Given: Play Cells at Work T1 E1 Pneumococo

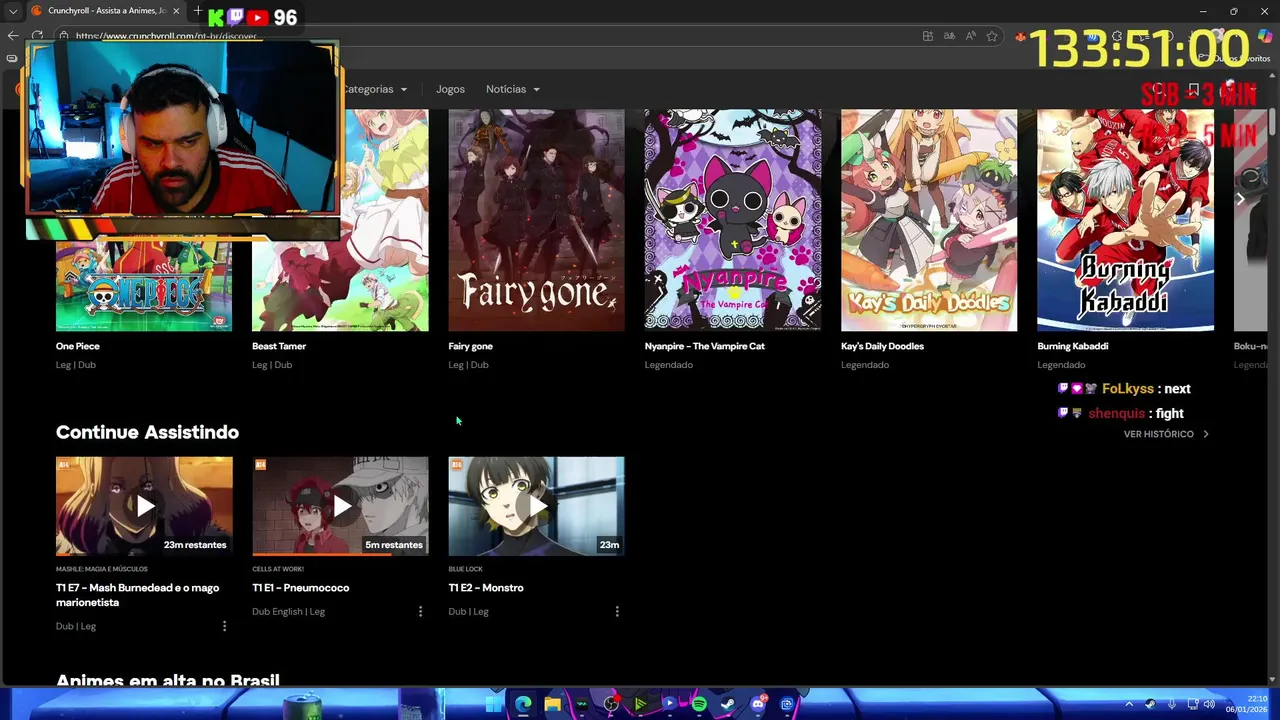Looking at the screenshot, I should [x=340, y=506].
